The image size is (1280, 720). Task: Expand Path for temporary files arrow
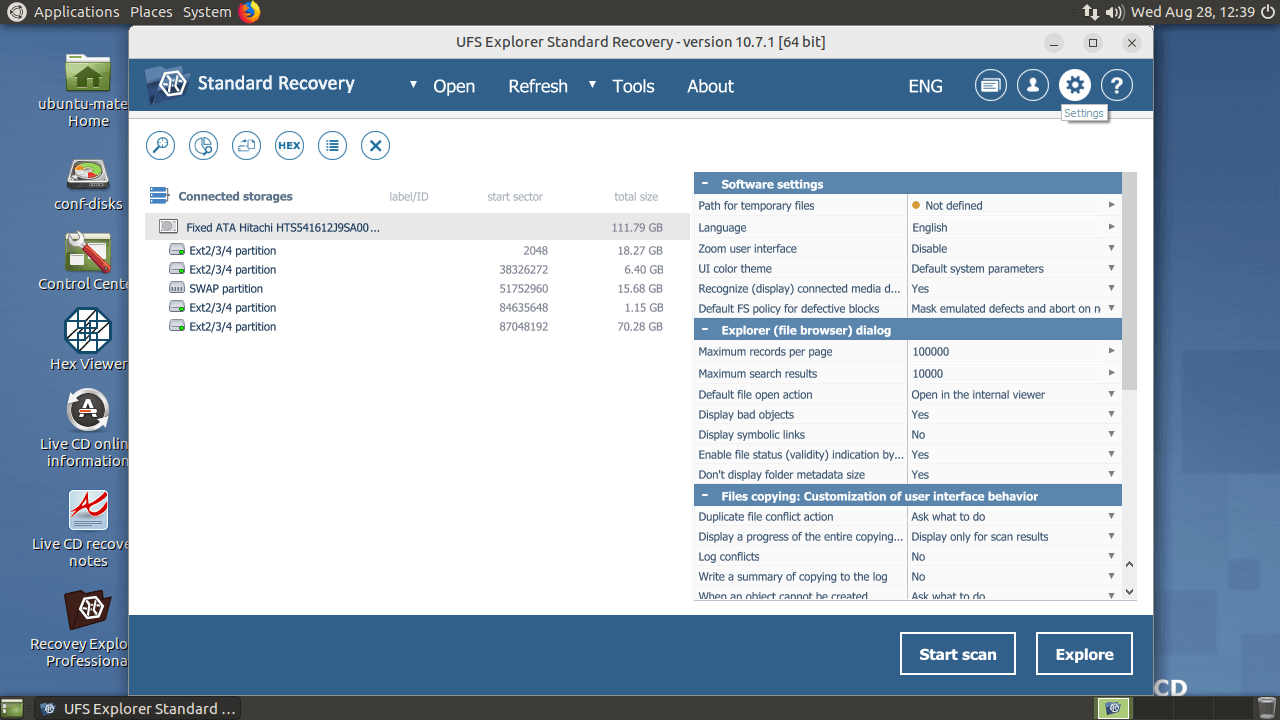[1111, 205]
